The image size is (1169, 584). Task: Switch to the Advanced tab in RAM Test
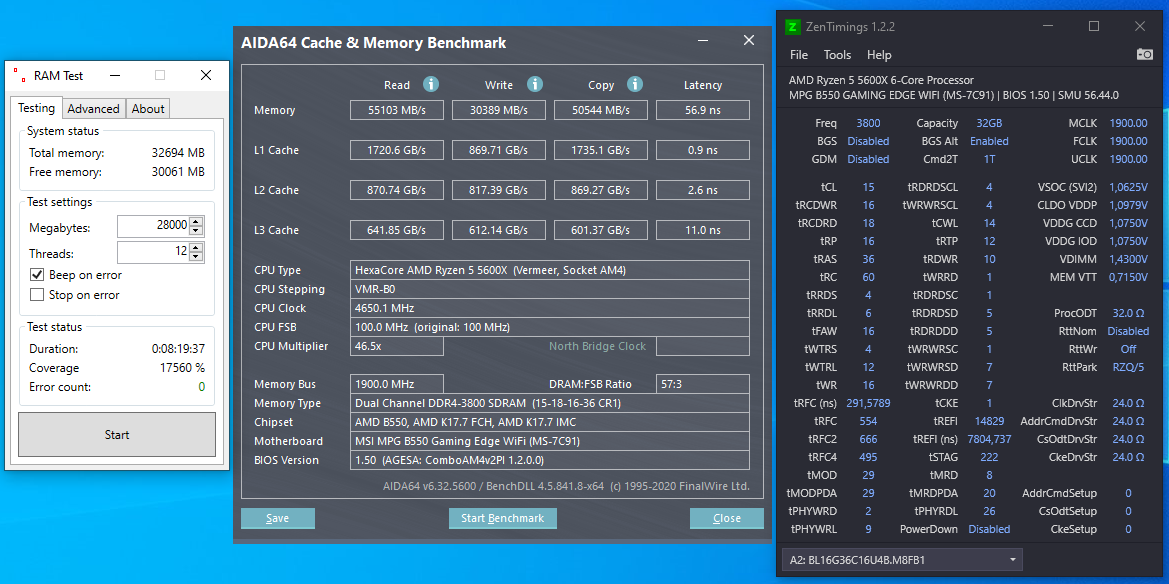(x=93, y=108)
